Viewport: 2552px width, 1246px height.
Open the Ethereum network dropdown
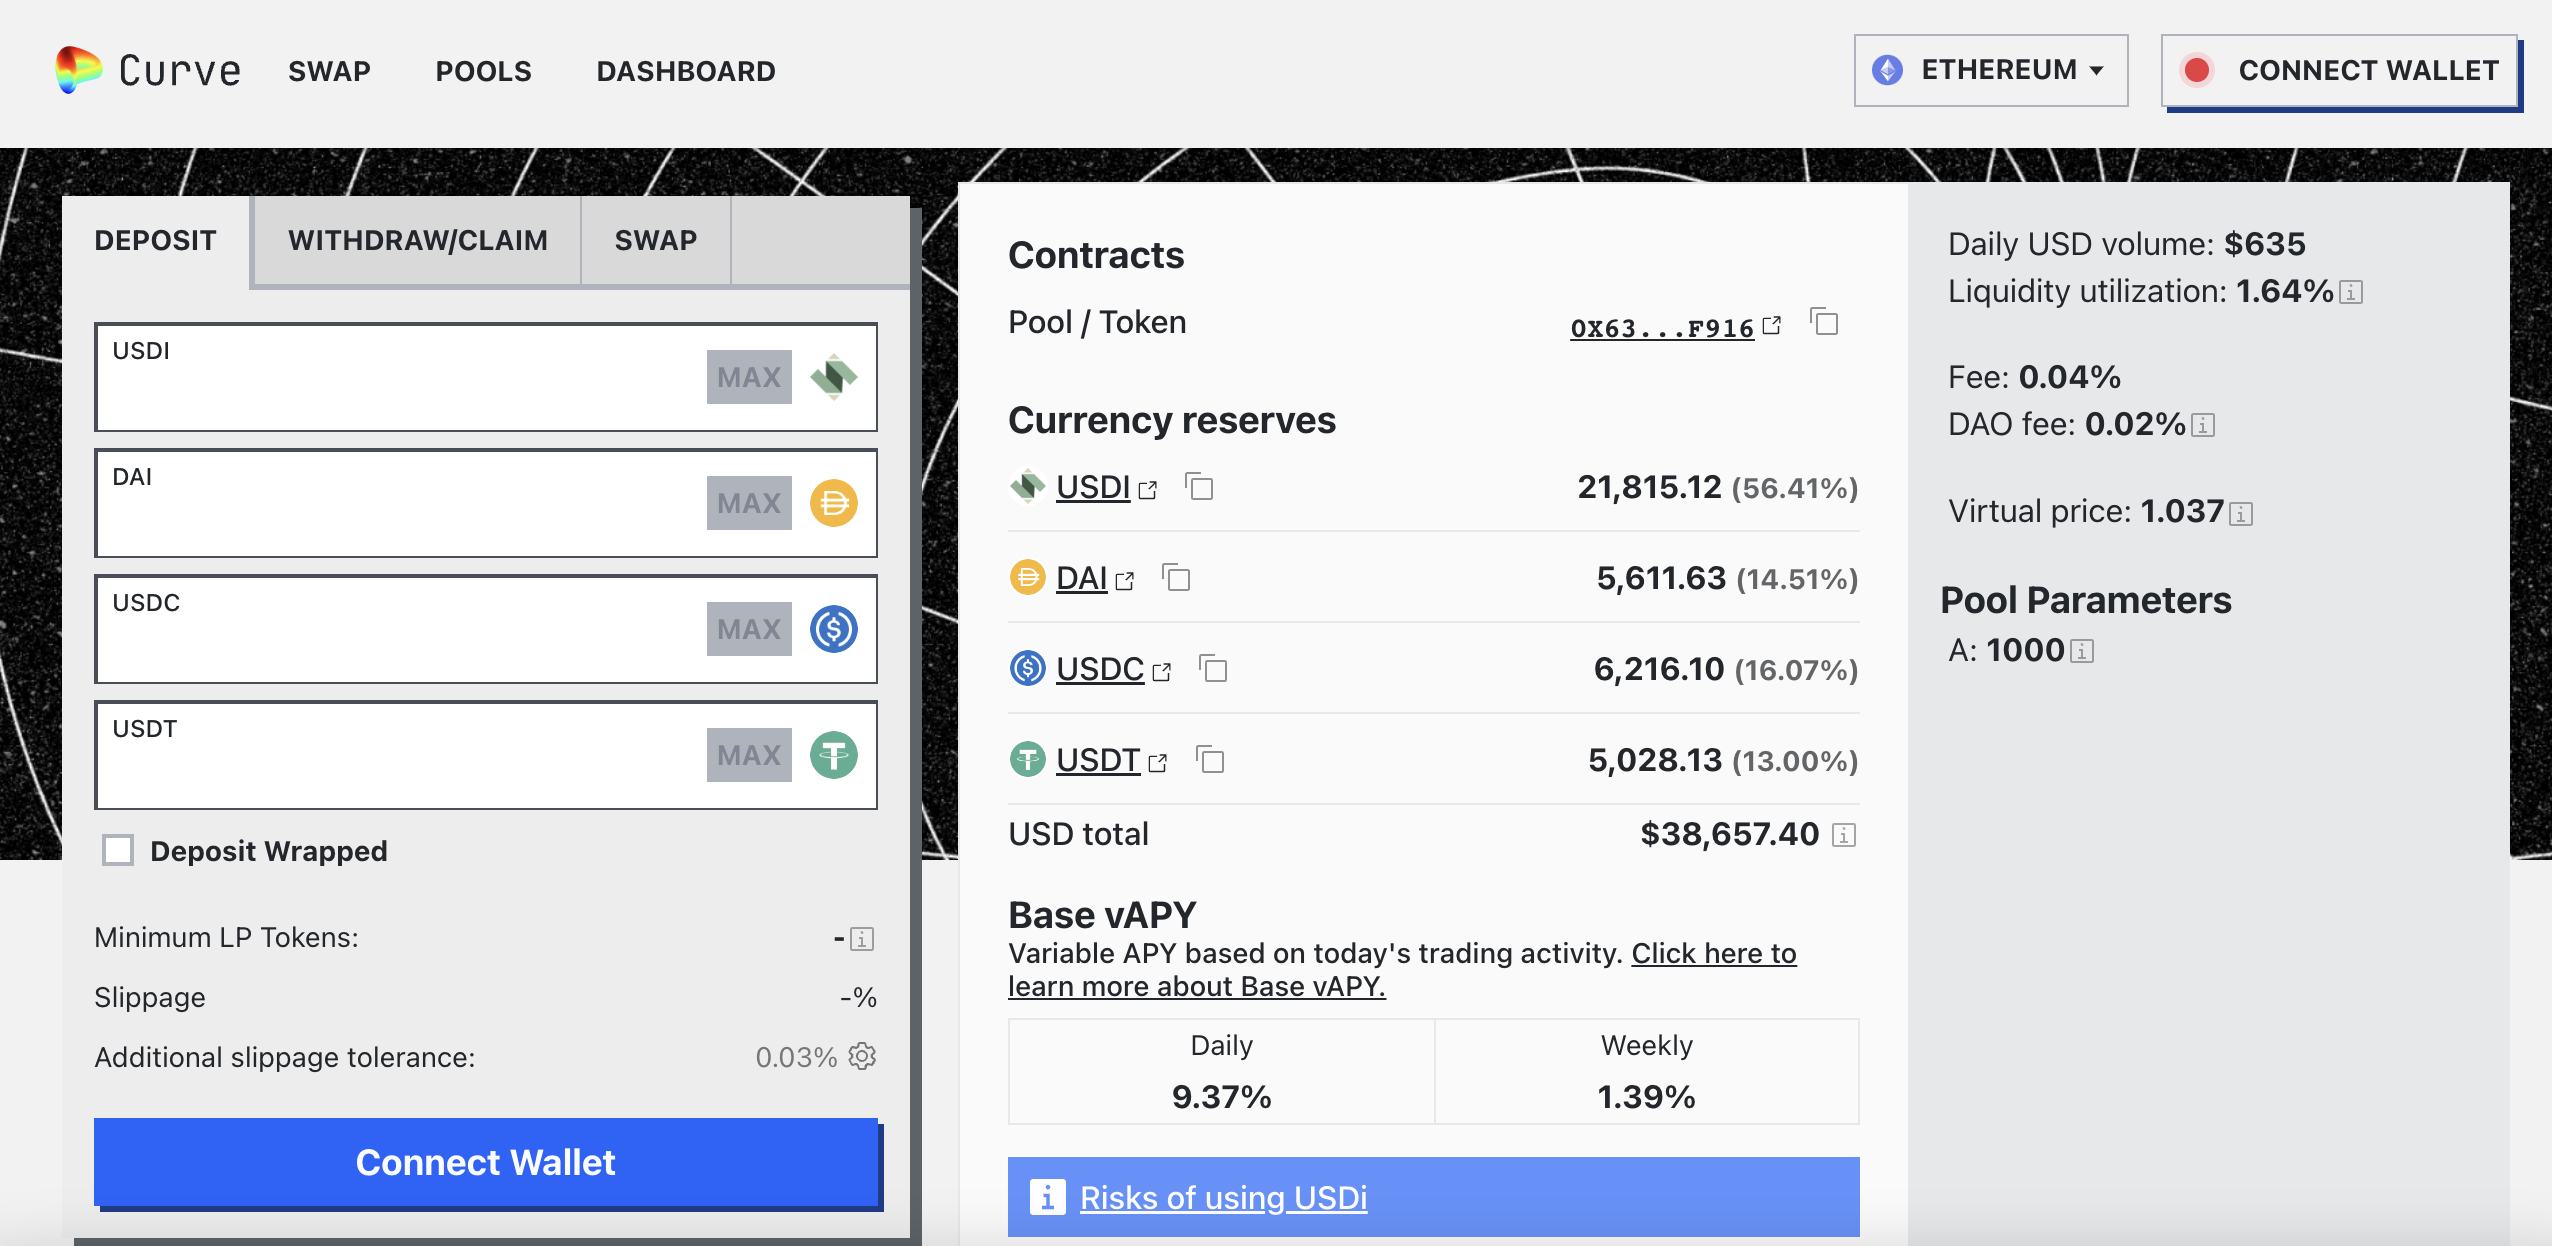point(1990,70)
